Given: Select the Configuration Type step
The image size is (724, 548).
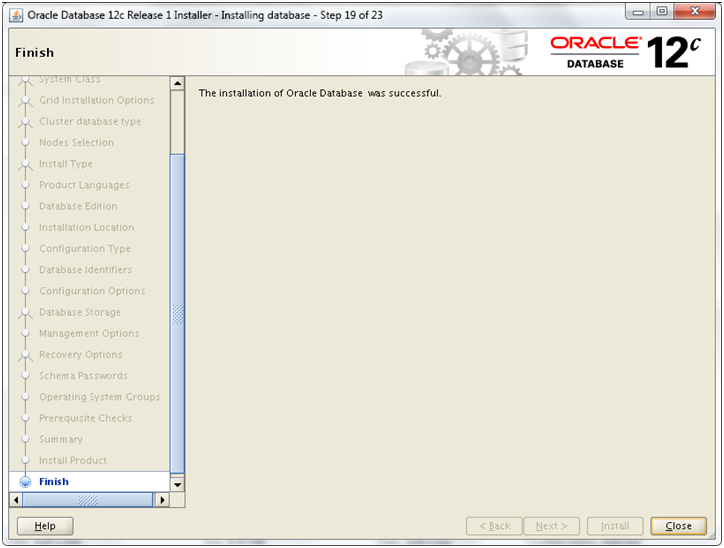Looking at the screenshot, I should coord(84,248).
